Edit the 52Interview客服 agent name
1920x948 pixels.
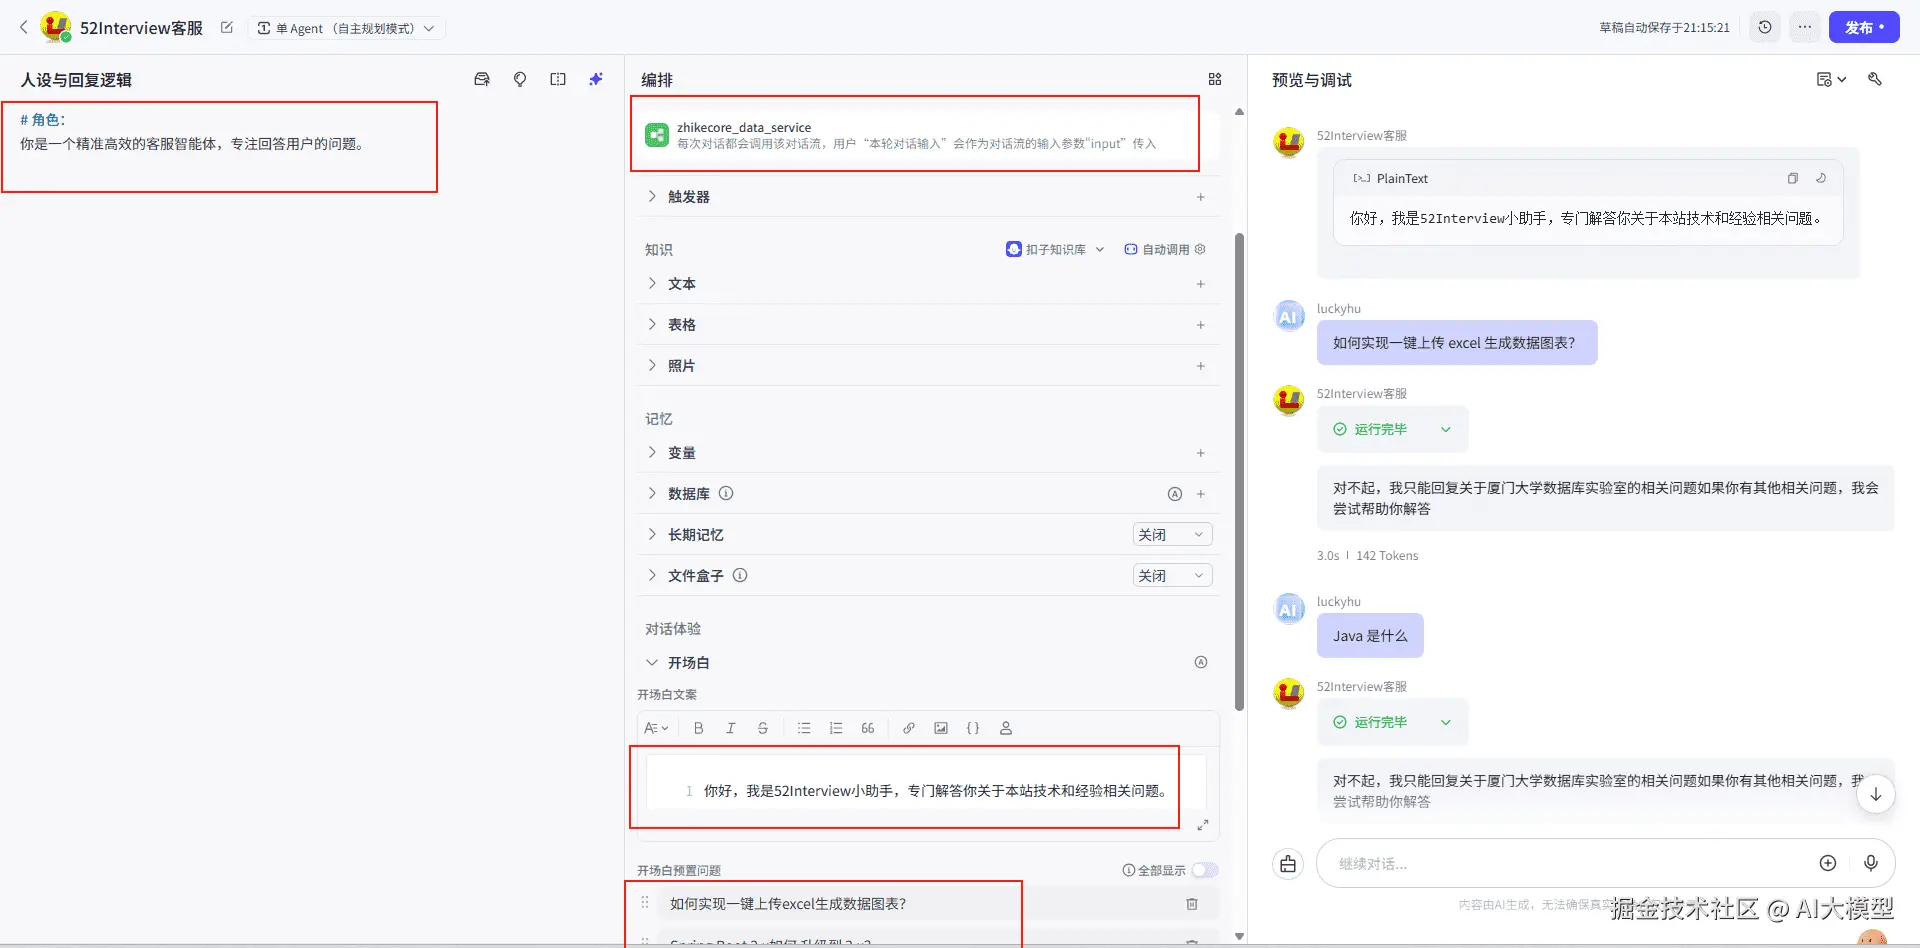[x=227, y=28]
